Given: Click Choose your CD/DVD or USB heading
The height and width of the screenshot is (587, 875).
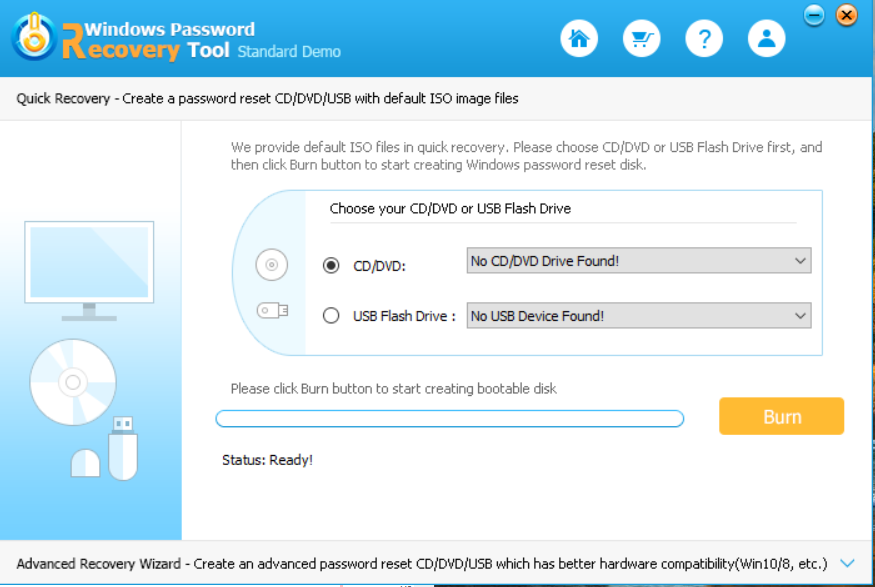Looking at the screenshot, I should pos(450,209).
